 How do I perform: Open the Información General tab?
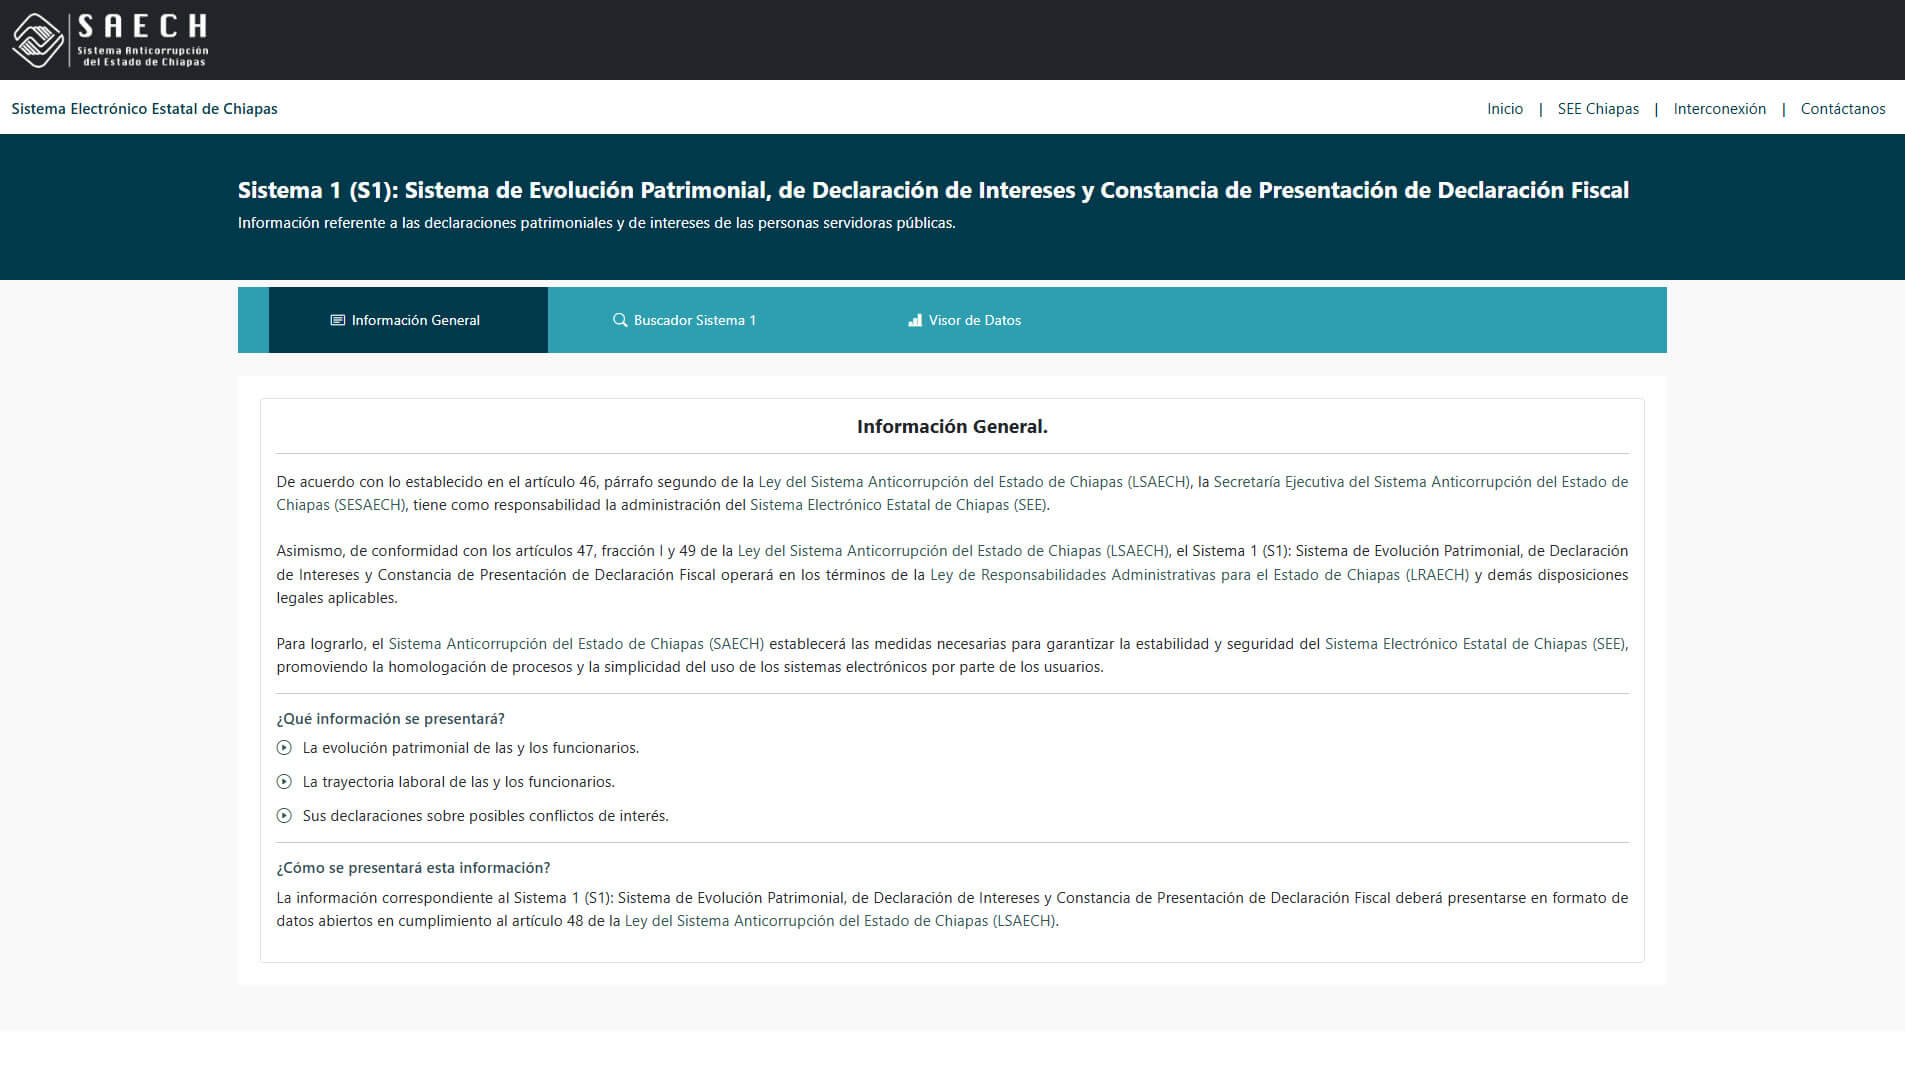pos(408,320)
